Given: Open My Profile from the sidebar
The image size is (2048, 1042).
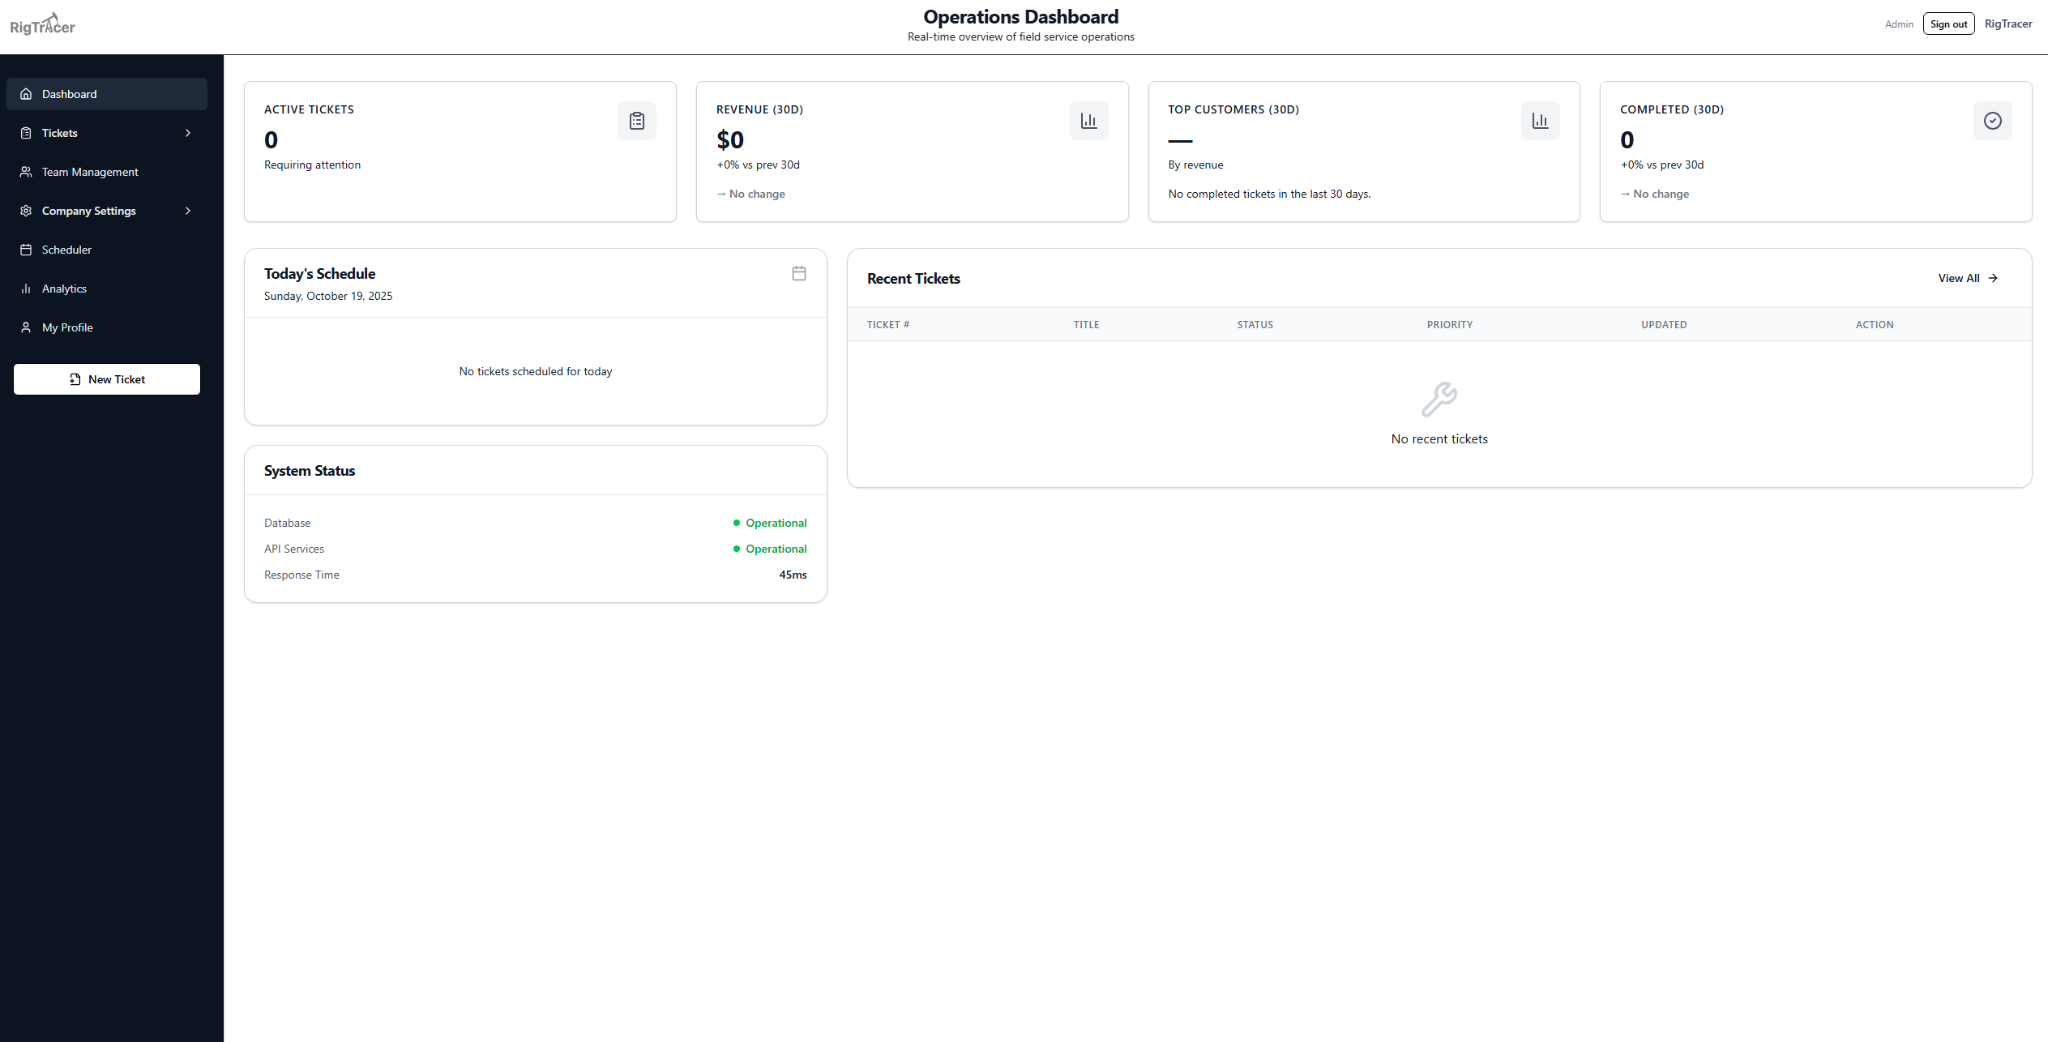Looking at the screenshot, I should [x=66, y=327].
